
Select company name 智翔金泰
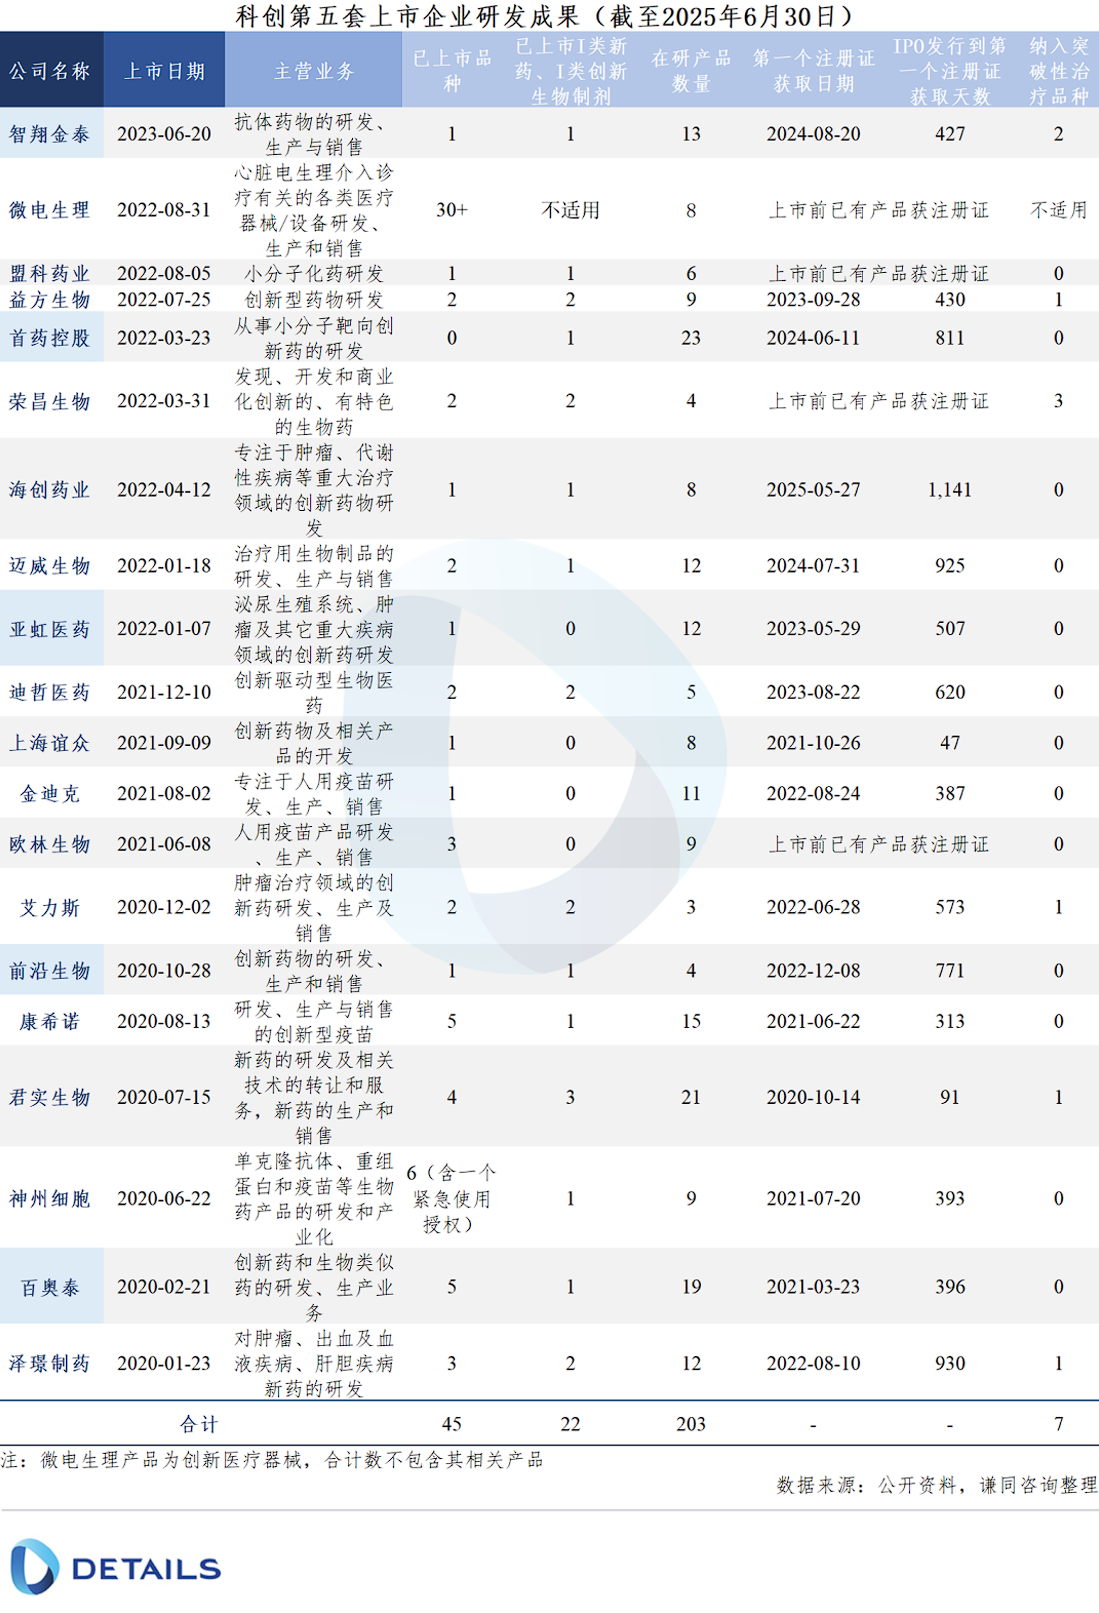click(x=50, y=134)
